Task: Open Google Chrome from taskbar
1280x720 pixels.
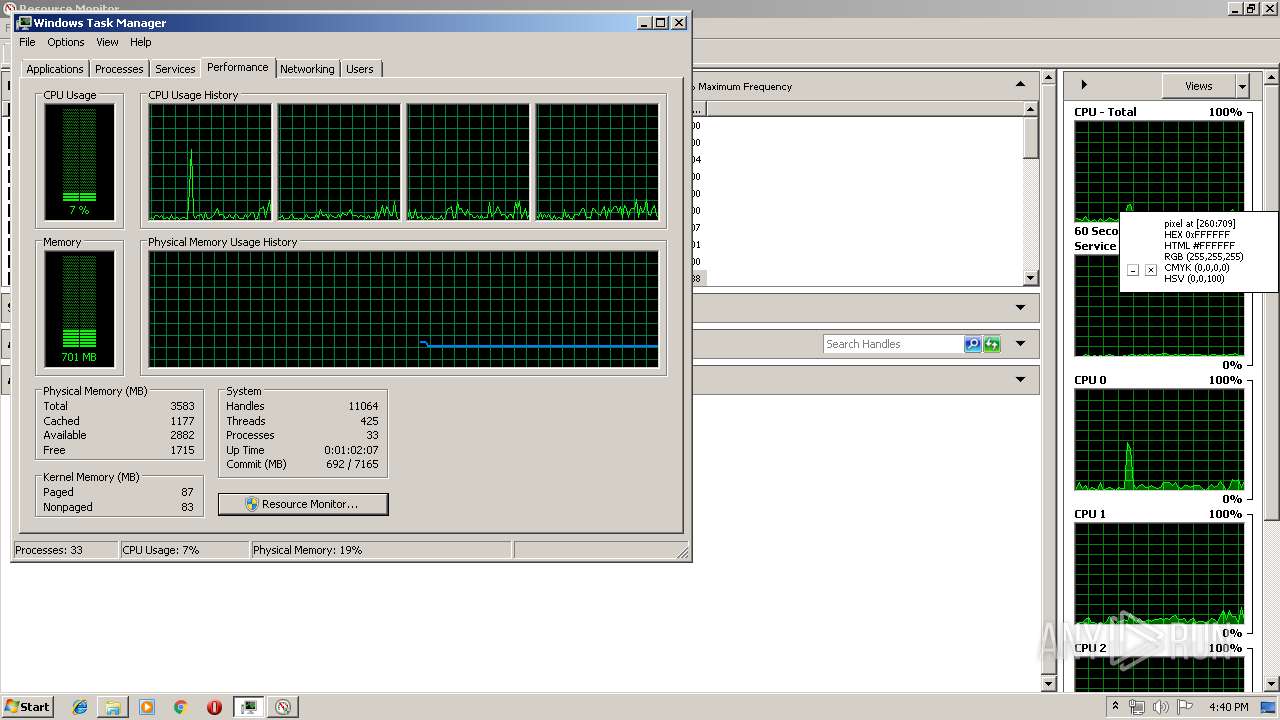Action: coord(180,707)
